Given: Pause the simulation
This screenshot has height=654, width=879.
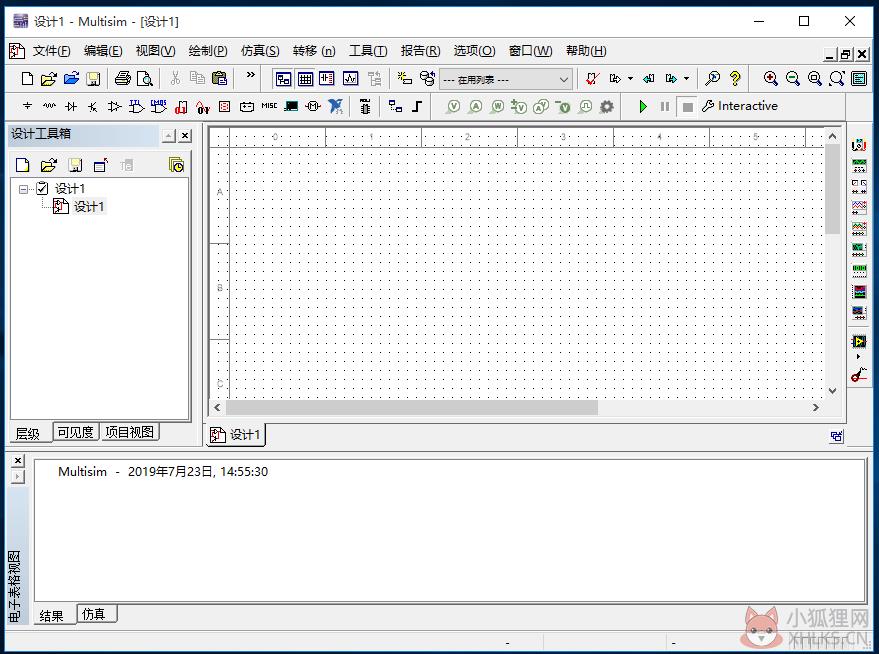Looking at the screenshot, I should 665,106.
